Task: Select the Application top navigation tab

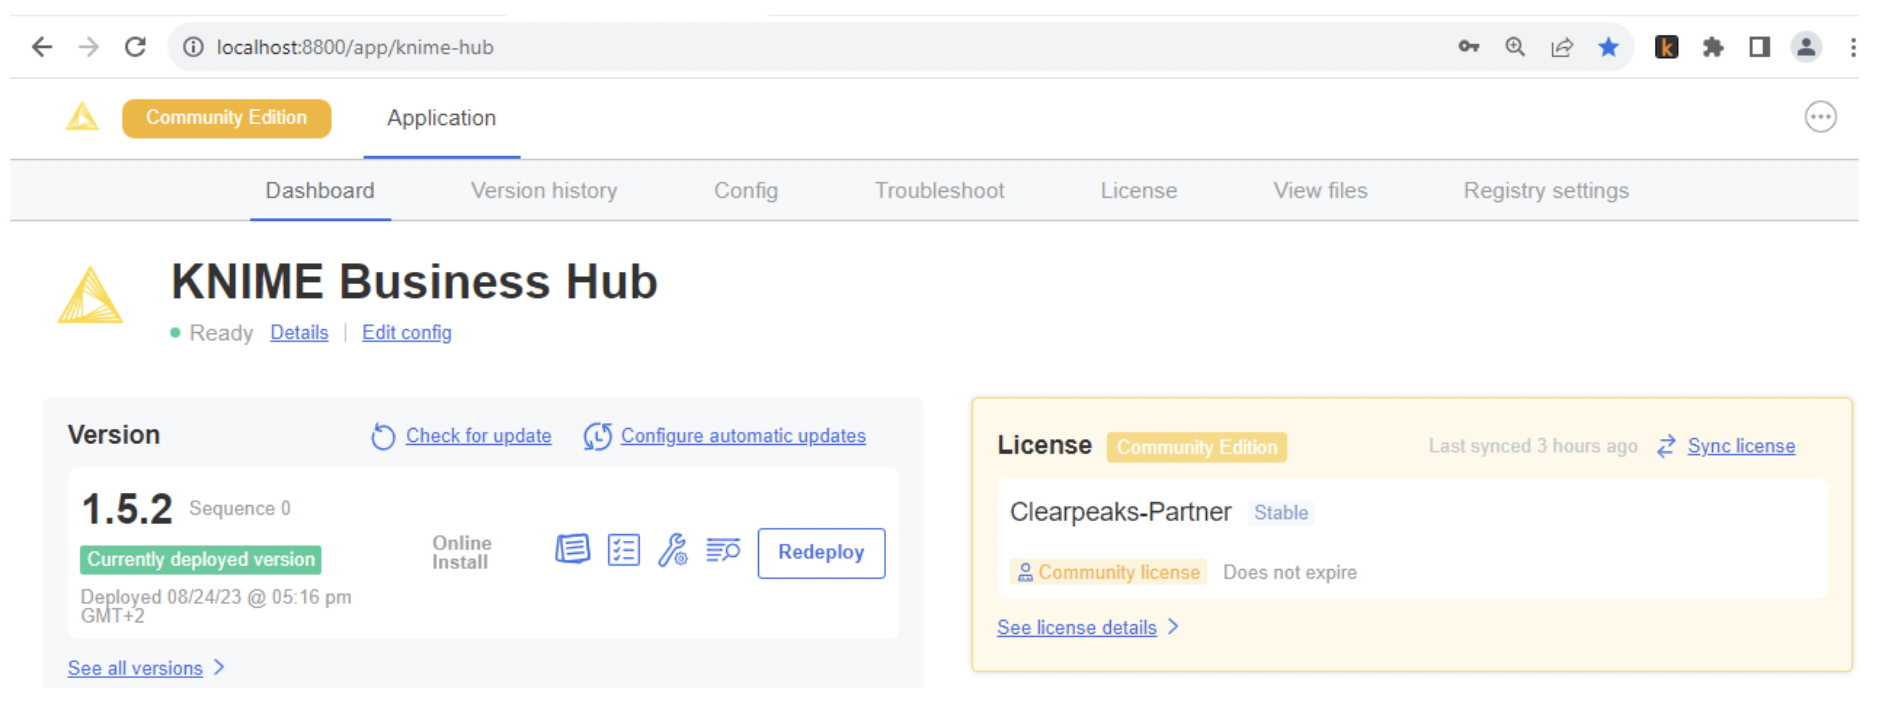Action: tap(441, 118)
